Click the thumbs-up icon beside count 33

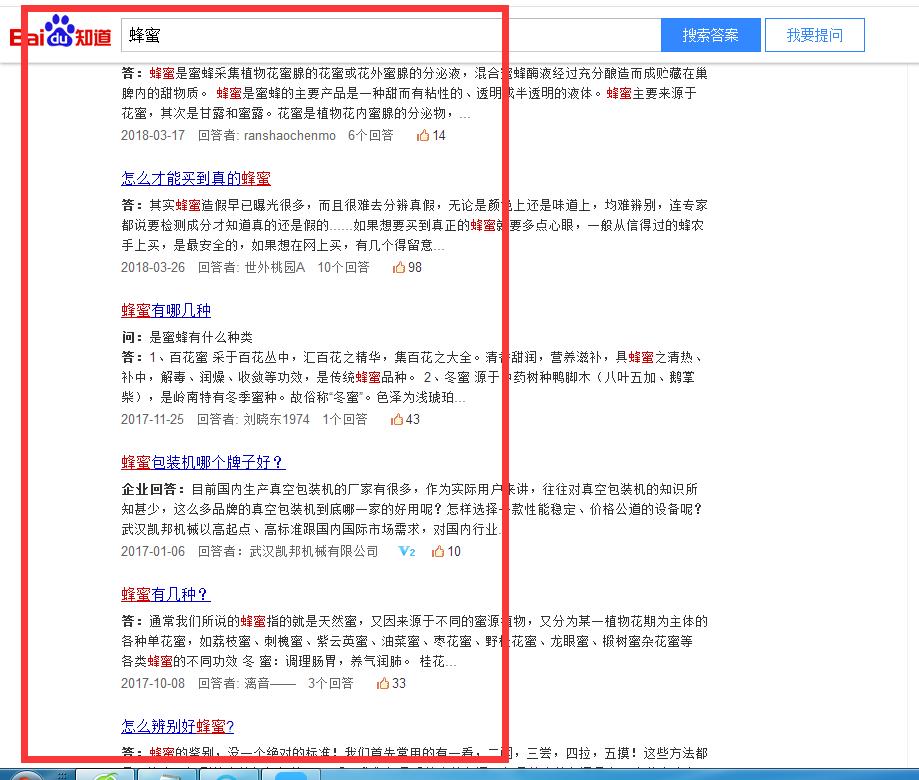click(382, 684)
